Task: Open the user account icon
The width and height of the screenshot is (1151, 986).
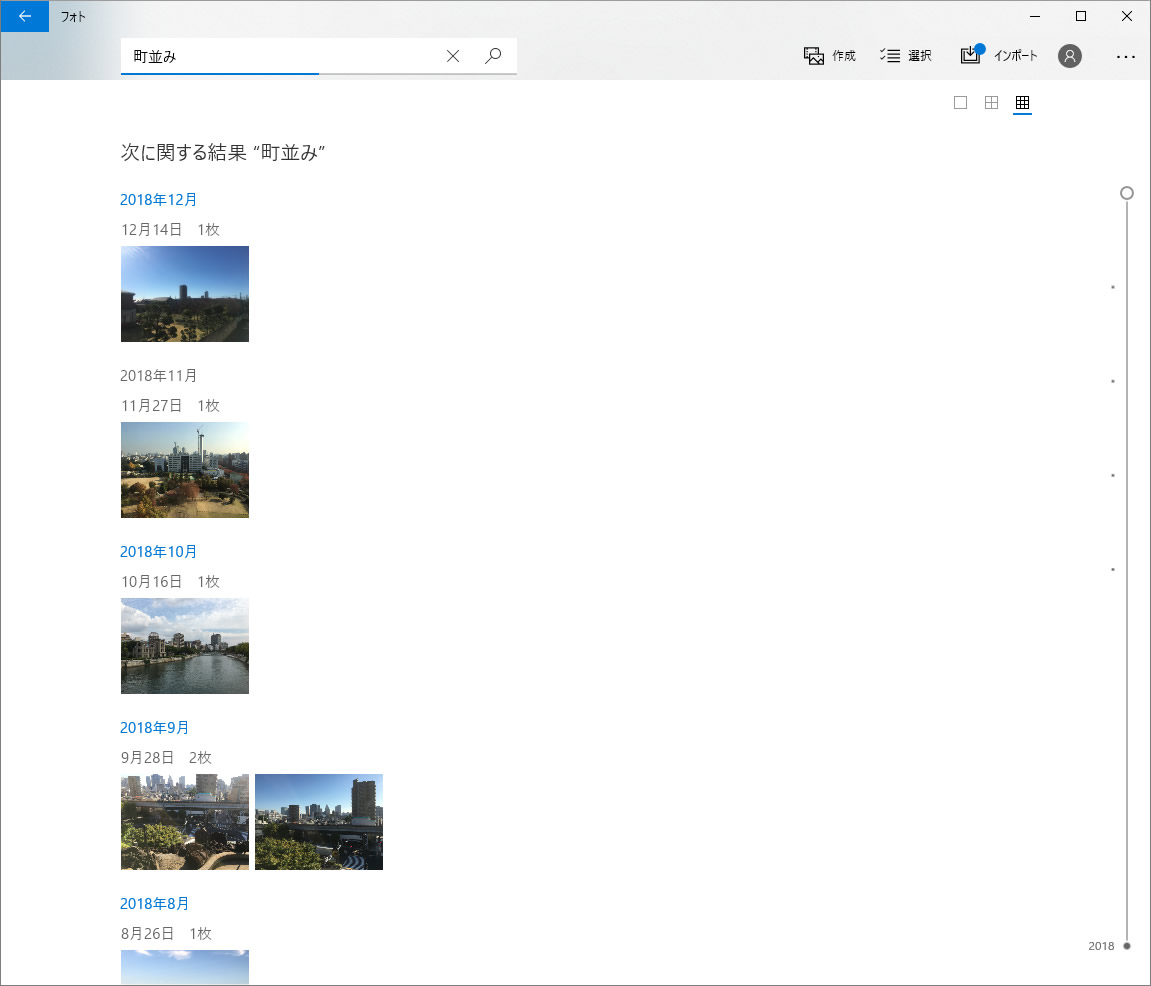Action: [1070, 56]
